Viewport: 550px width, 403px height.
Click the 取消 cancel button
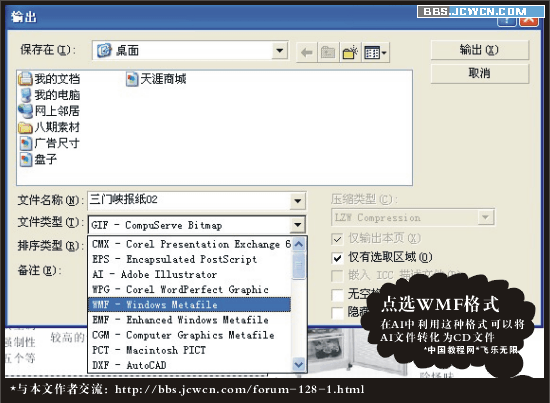point(479,73)
